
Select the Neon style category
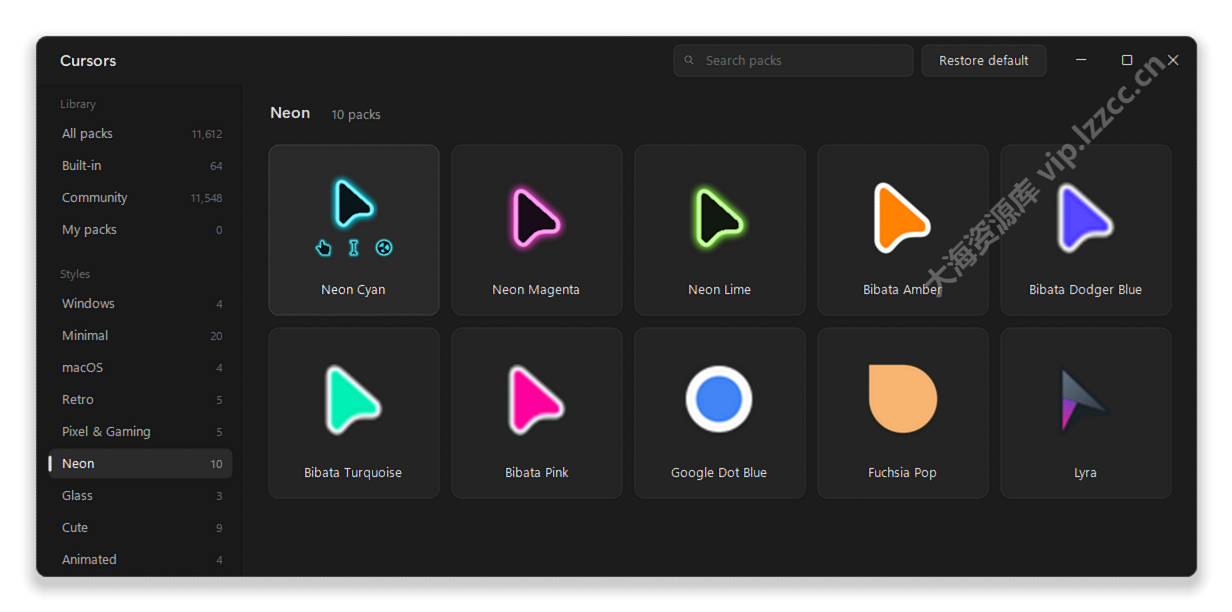pos(140,464)
